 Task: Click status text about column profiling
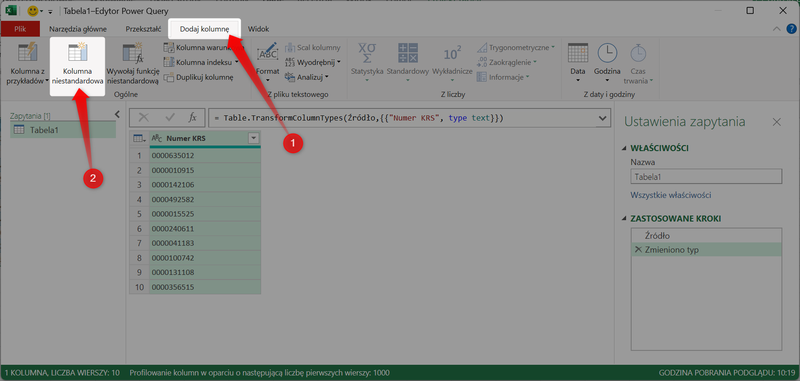pyautogui.click(x=260, y=373)
